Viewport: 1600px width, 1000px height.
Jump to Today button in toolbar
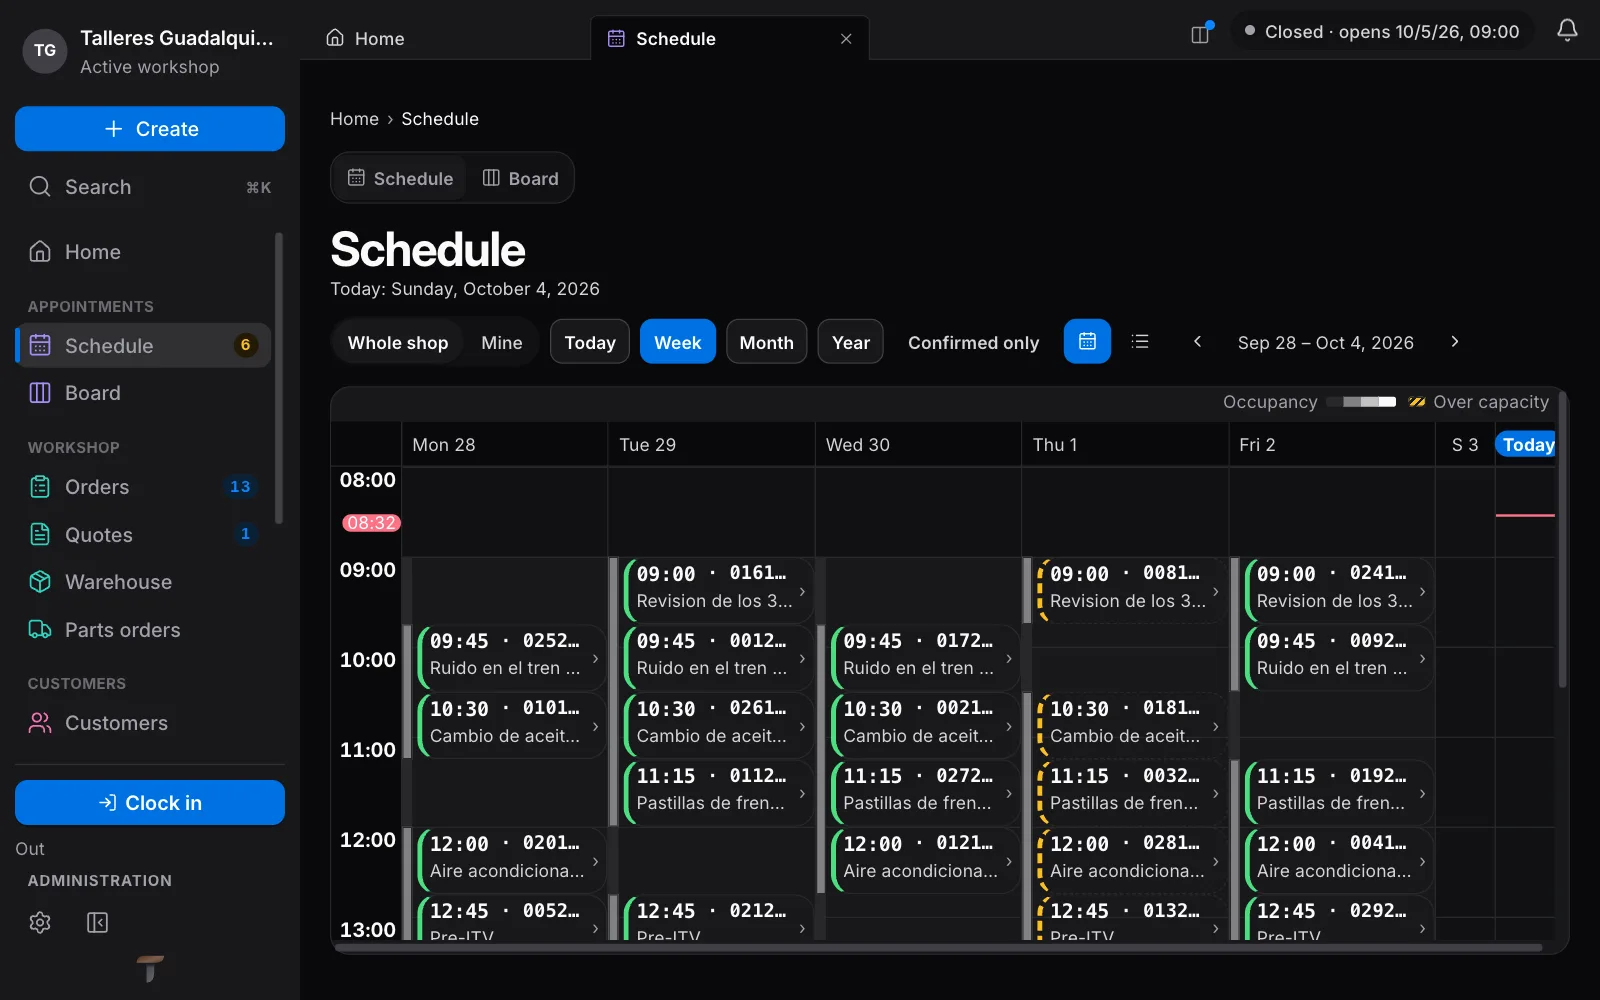point(590,343)
